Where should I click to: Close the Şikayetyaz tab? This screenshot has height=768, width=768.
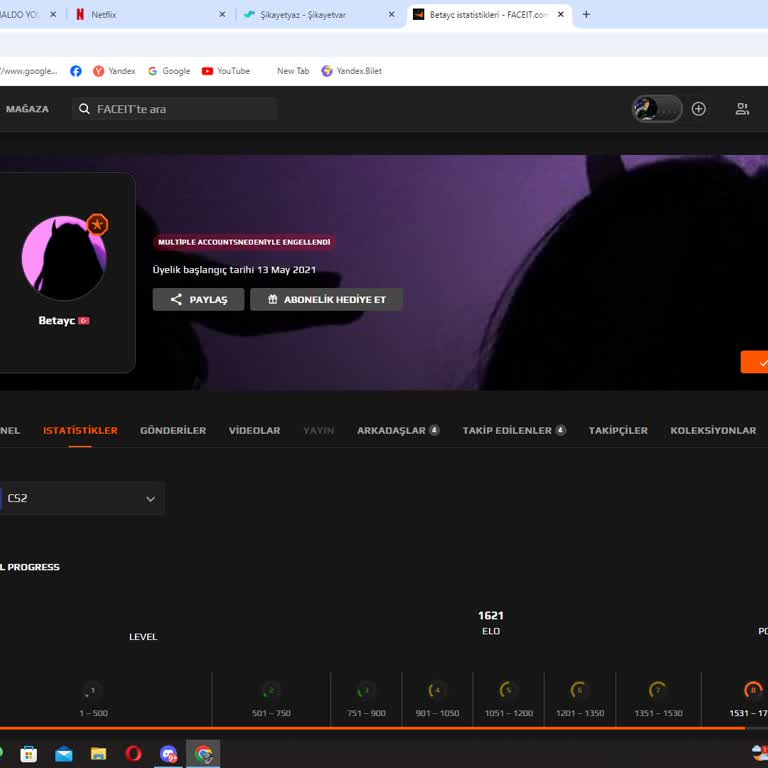[391, 15]
